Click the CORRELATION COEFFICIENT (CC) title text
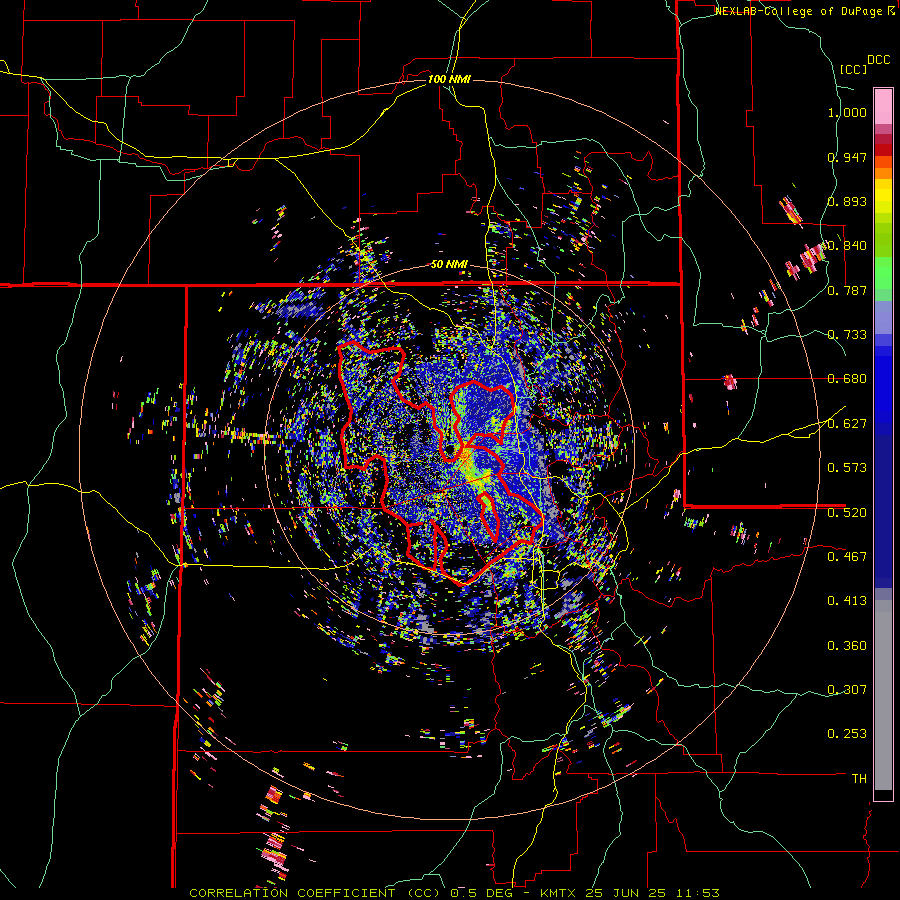 coord(315,893)
